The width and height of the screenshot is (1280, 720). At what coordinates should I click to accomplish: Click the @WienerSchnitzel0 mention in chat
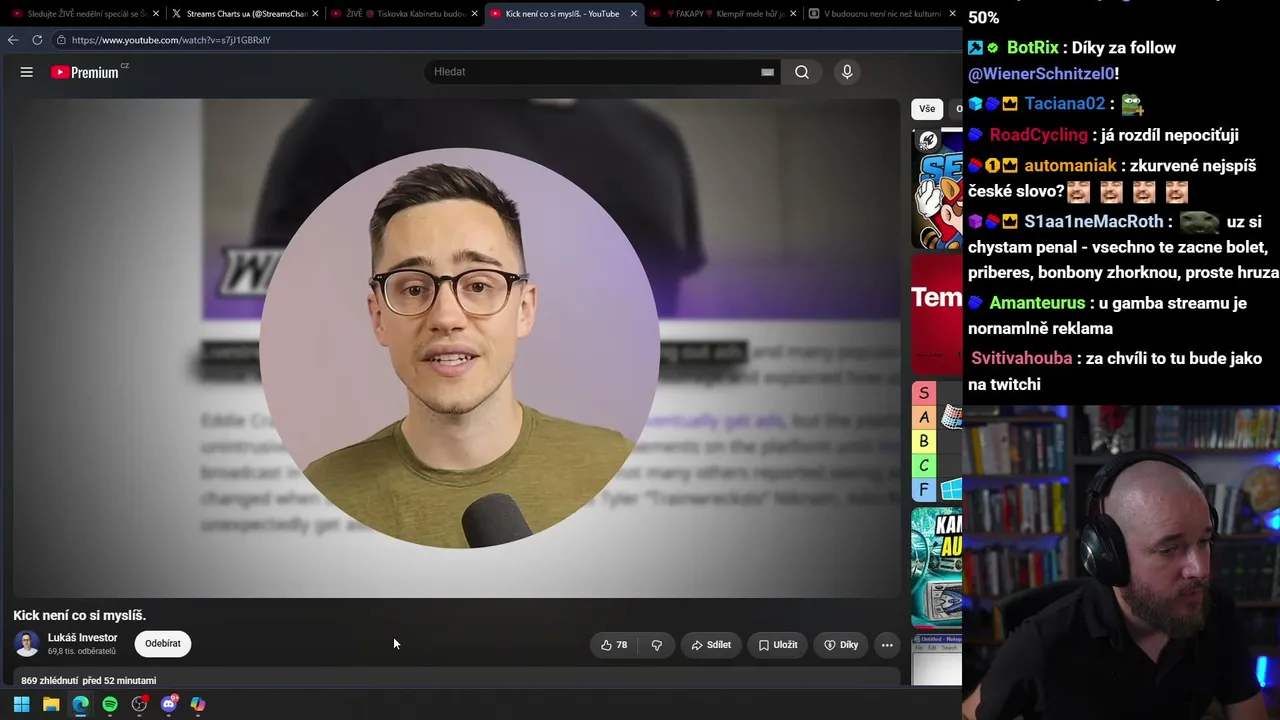(1042, 74)
